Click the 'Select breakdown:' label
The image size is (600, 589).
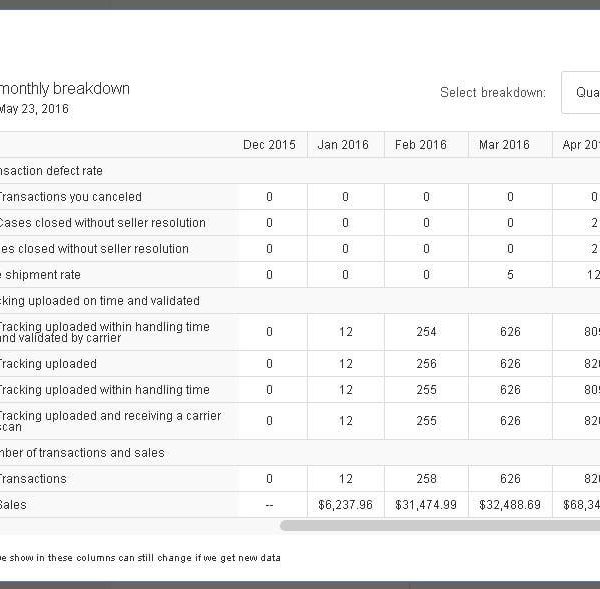click(x=493, y=93)
